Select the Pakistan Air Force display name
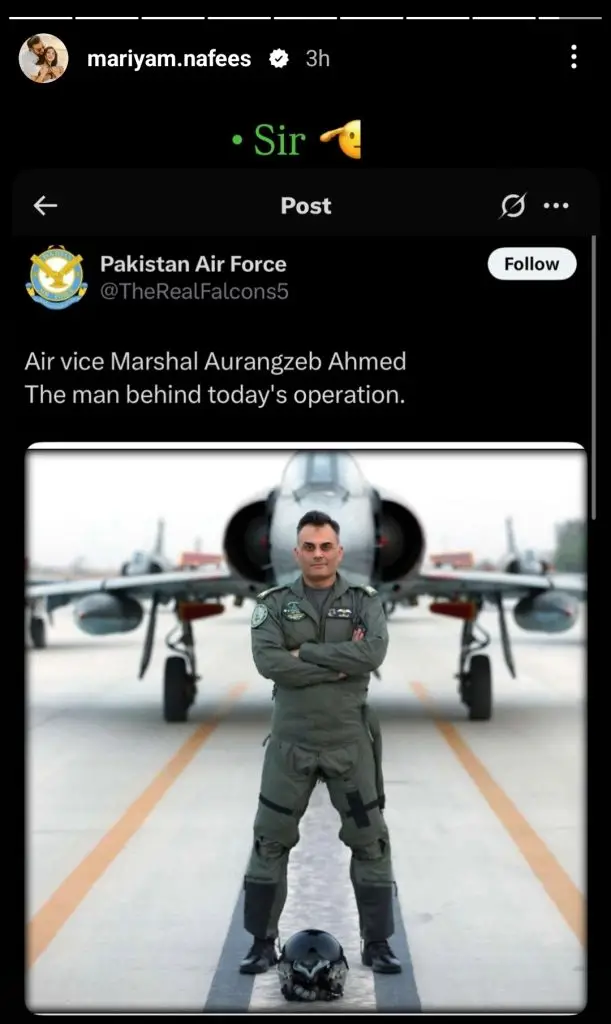 pos(193,264)
